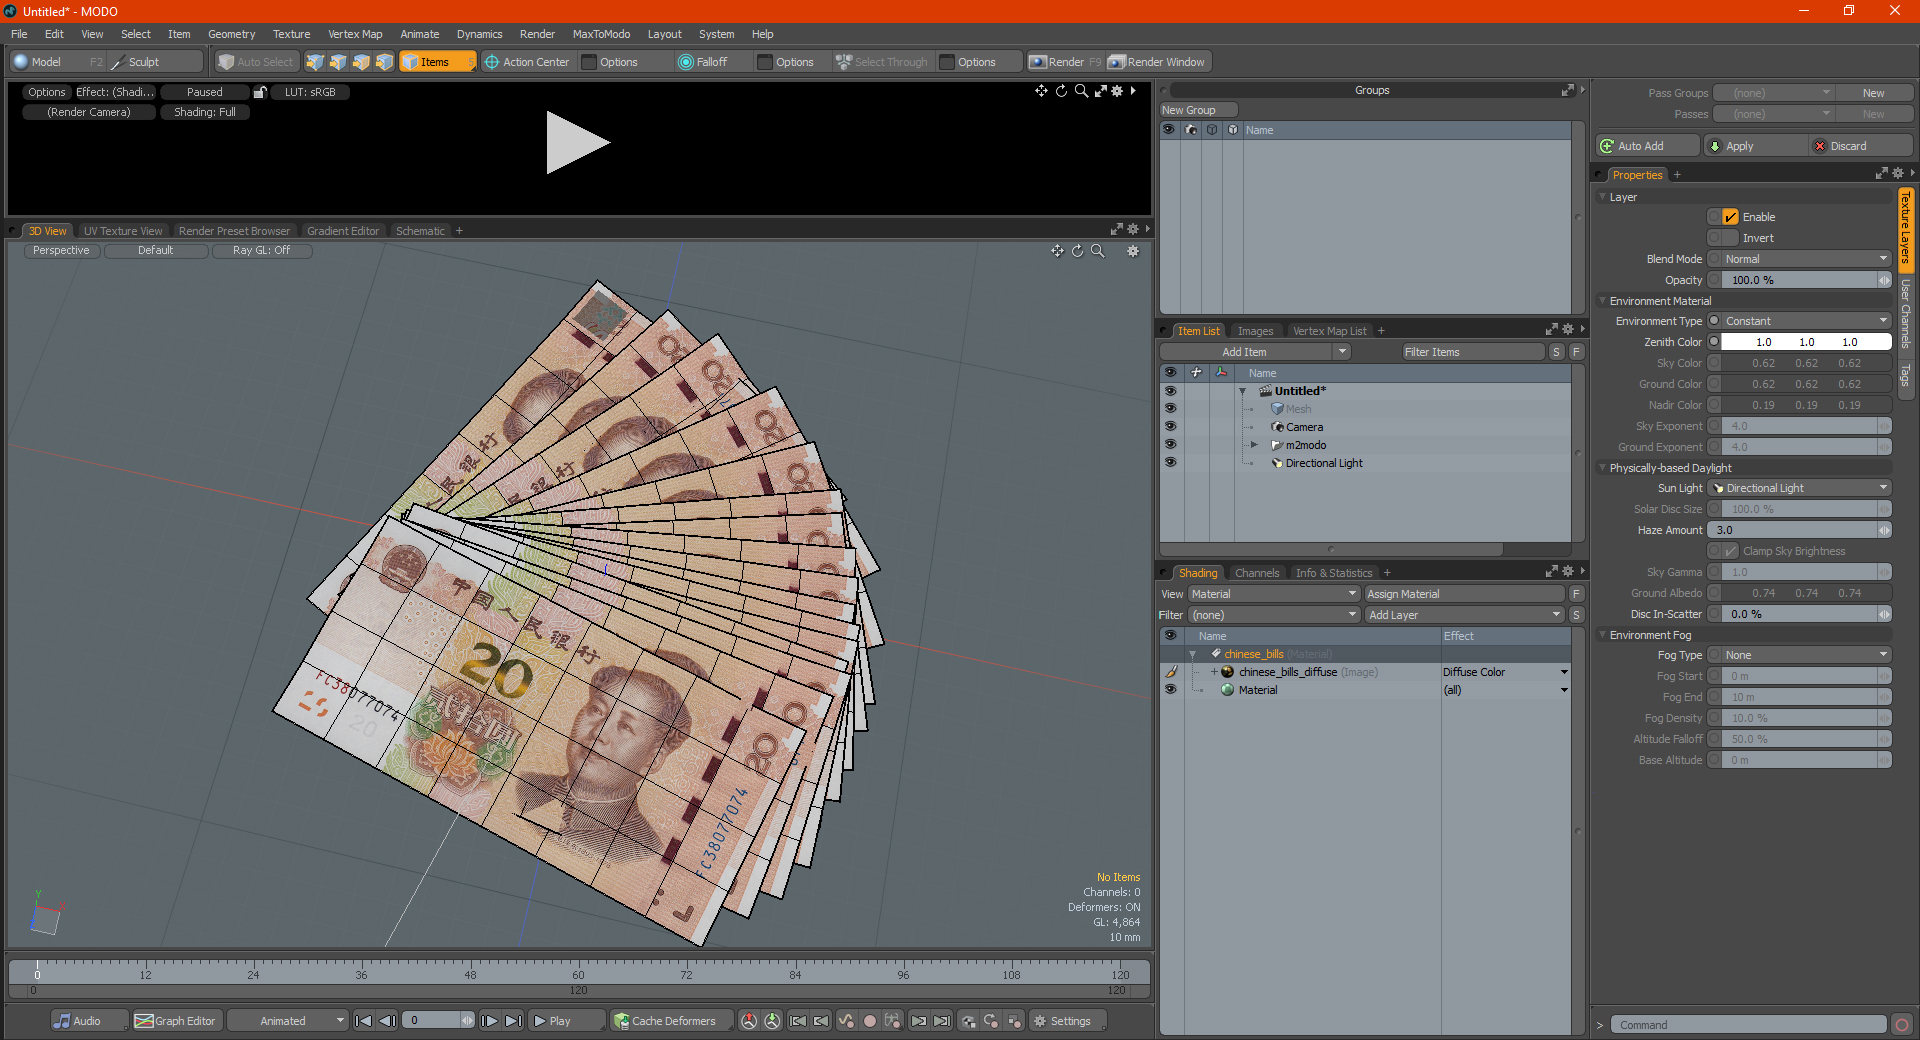Image resolution: width=1920 pixels, height=1040 pixels.
Task: Open Add Item dropdown
Action: coord(1256,352)
